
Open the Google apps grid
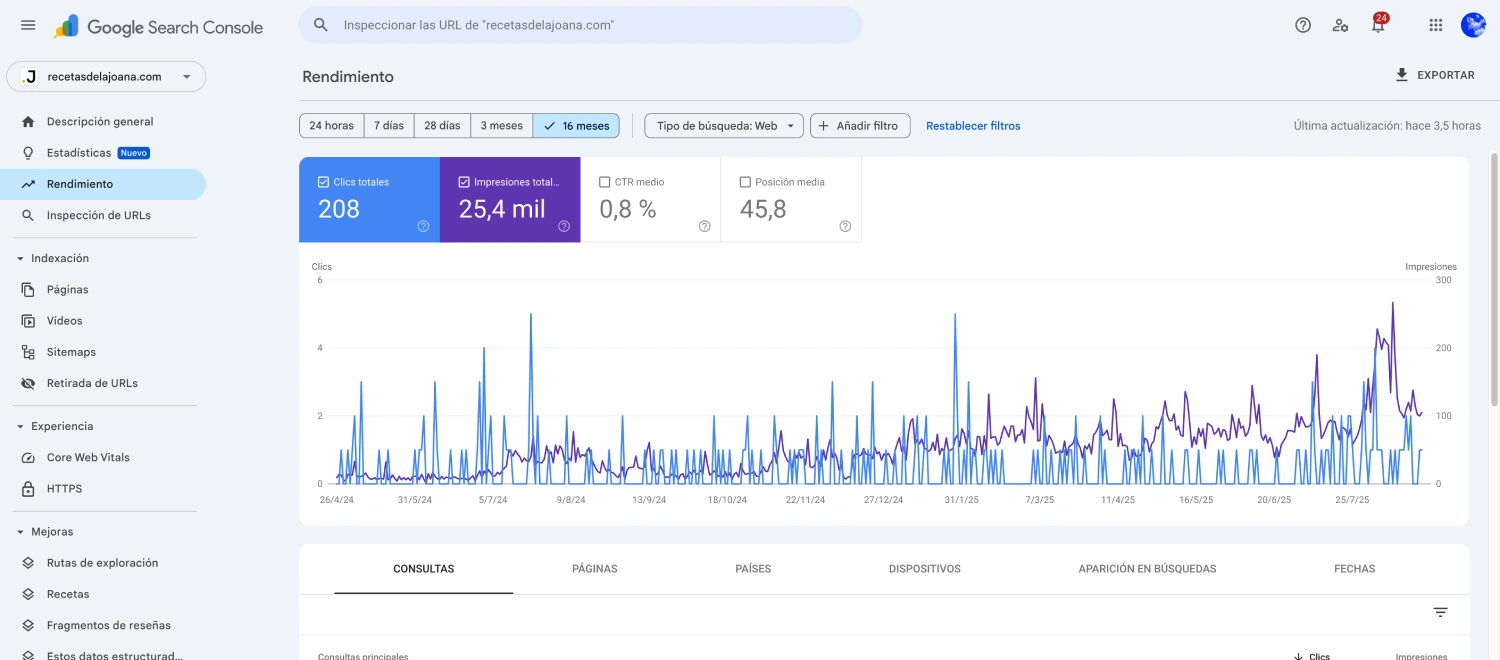pyautogui.click(x=1436, y=25)
